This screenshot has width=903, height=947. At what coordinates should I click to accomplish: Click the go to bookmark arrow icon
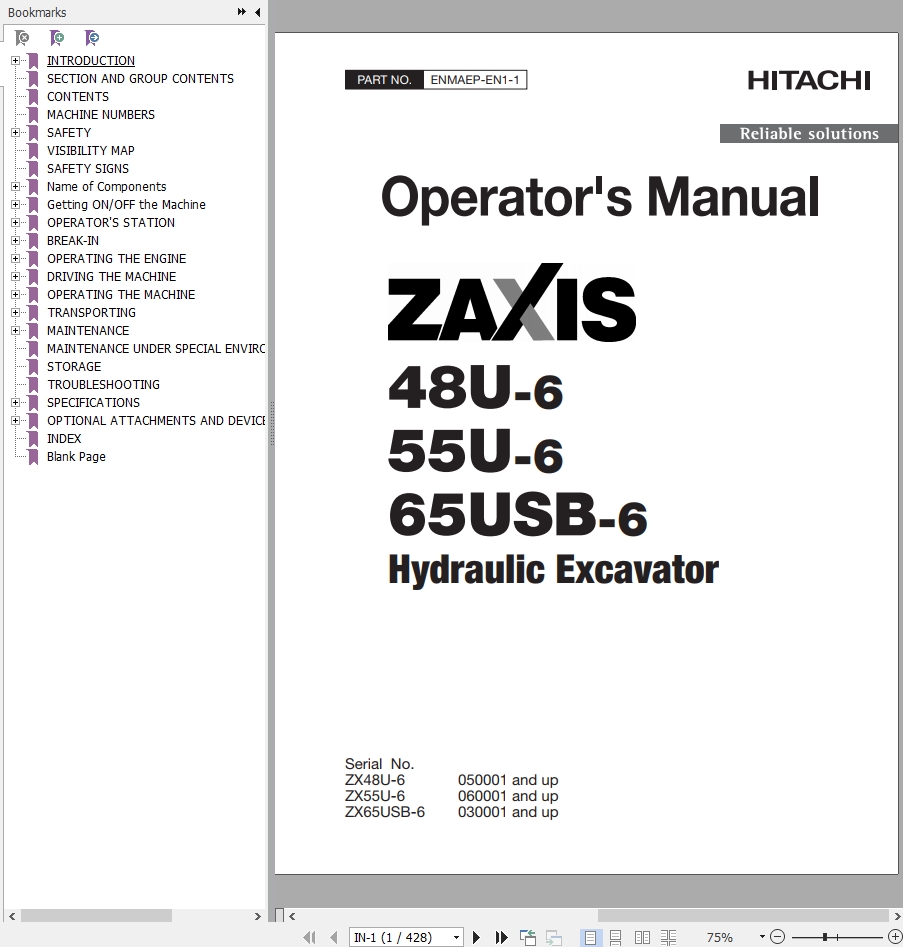point(92,38)
